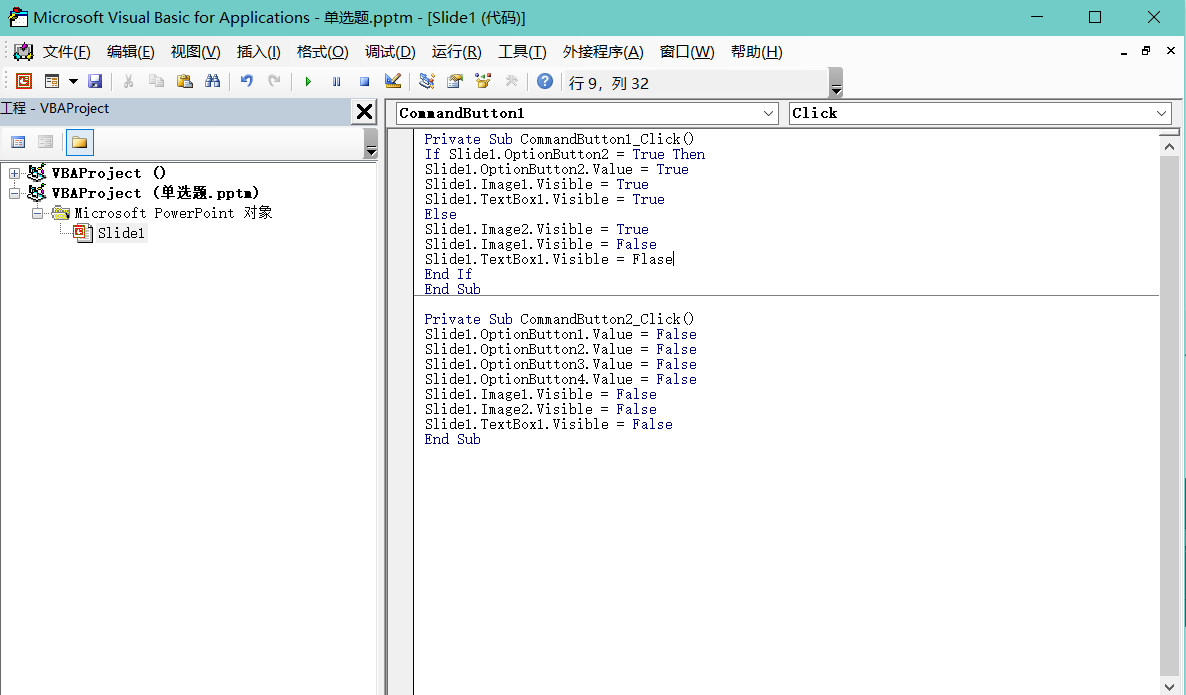Click 'Private Sub CommandButton2_Click()' line
Screen dimensions: 1186x695
[x=559, y=319]
